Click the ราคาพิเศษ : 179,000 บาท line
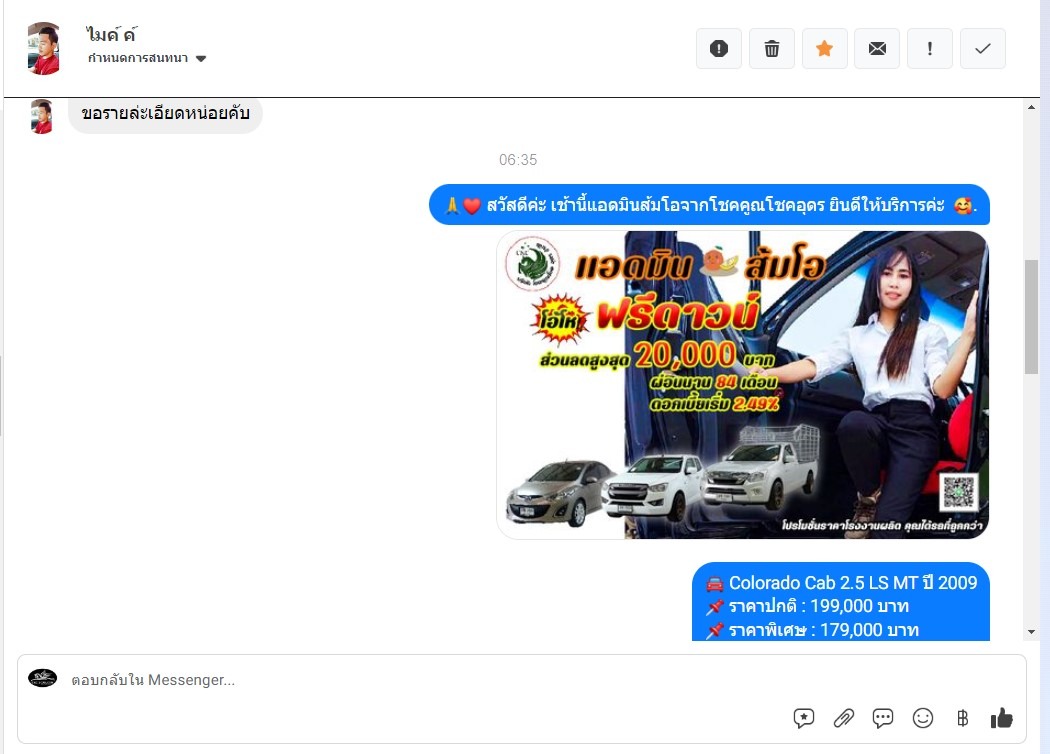Viewport: 1050px width, 754px height. coord(812,630)
